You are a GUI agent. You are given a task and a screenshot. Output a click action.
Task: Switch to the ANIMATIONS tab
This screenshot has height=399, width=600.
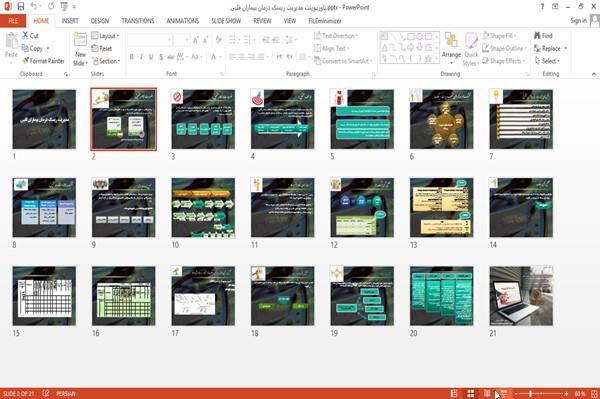[183, 21]
